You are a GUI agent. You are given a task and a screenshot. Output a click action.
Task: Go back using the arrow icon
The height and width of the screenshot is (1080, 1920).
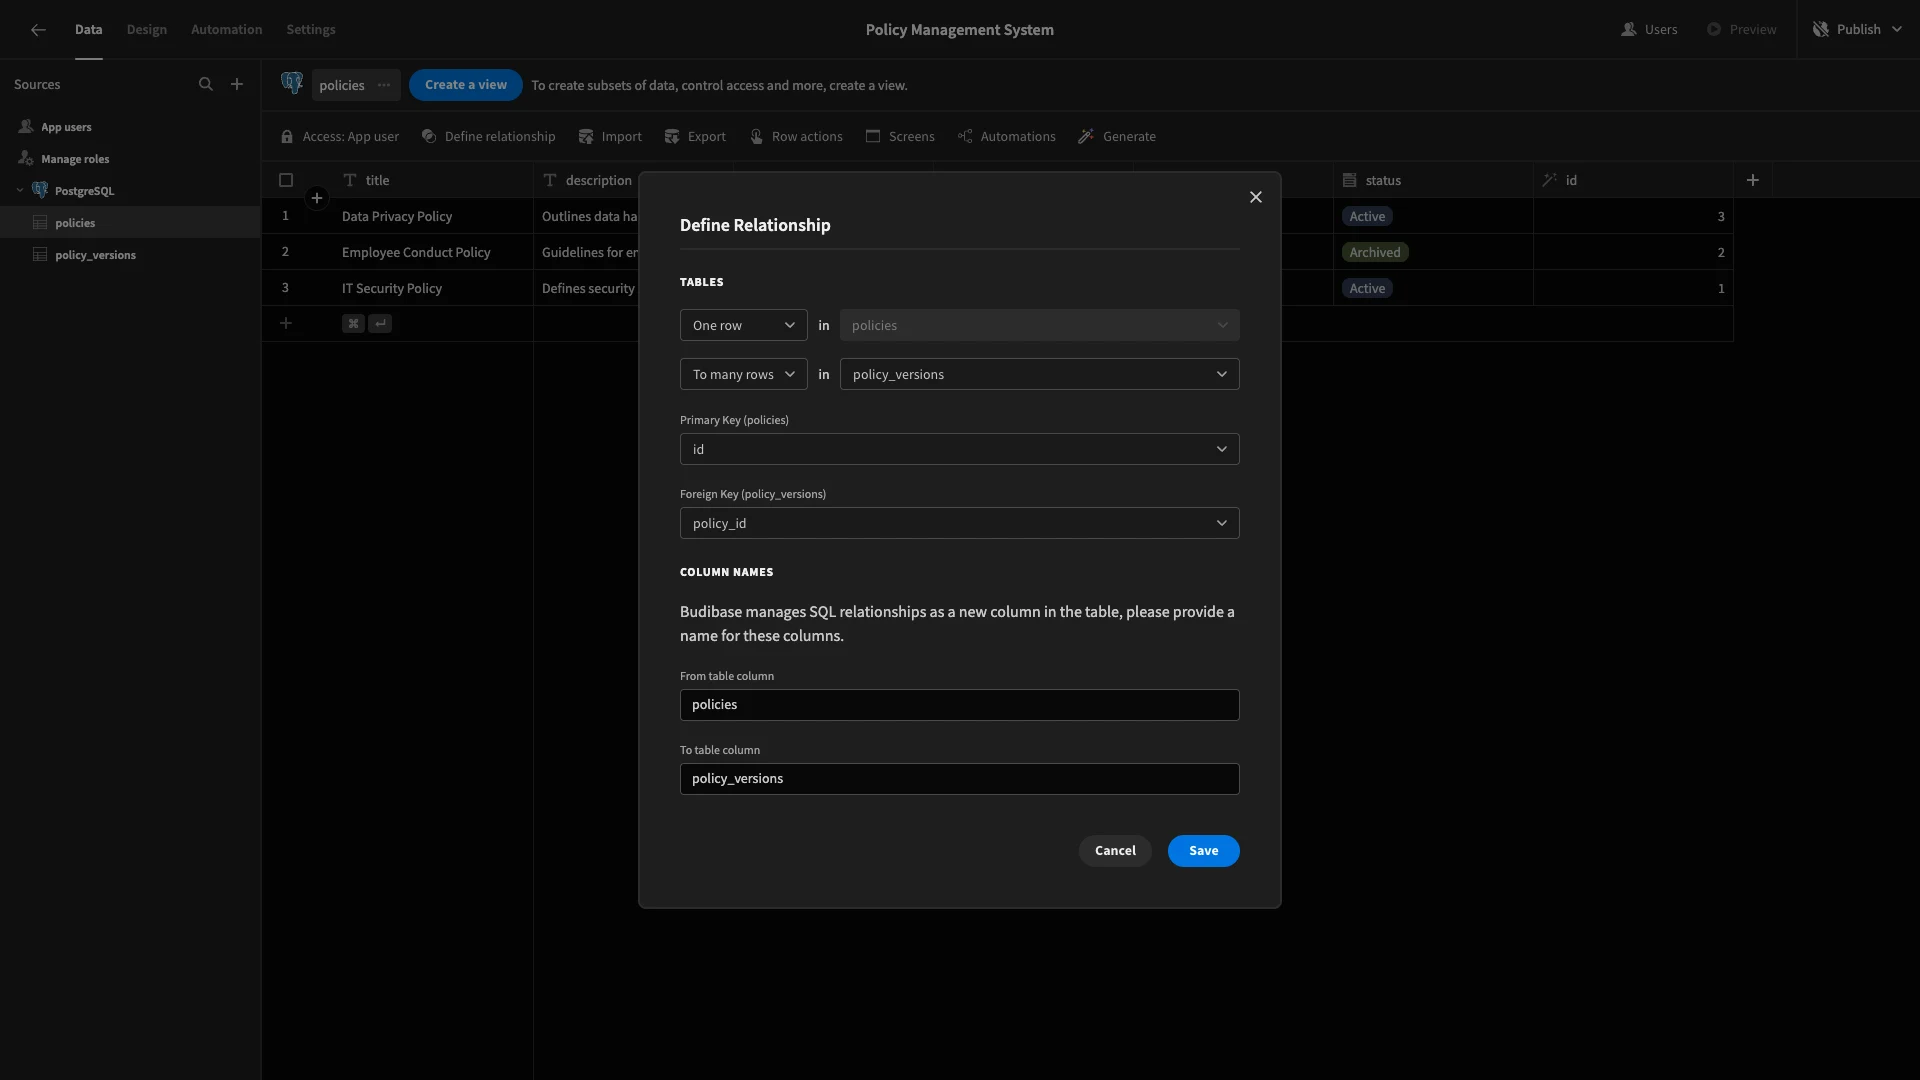38,30
